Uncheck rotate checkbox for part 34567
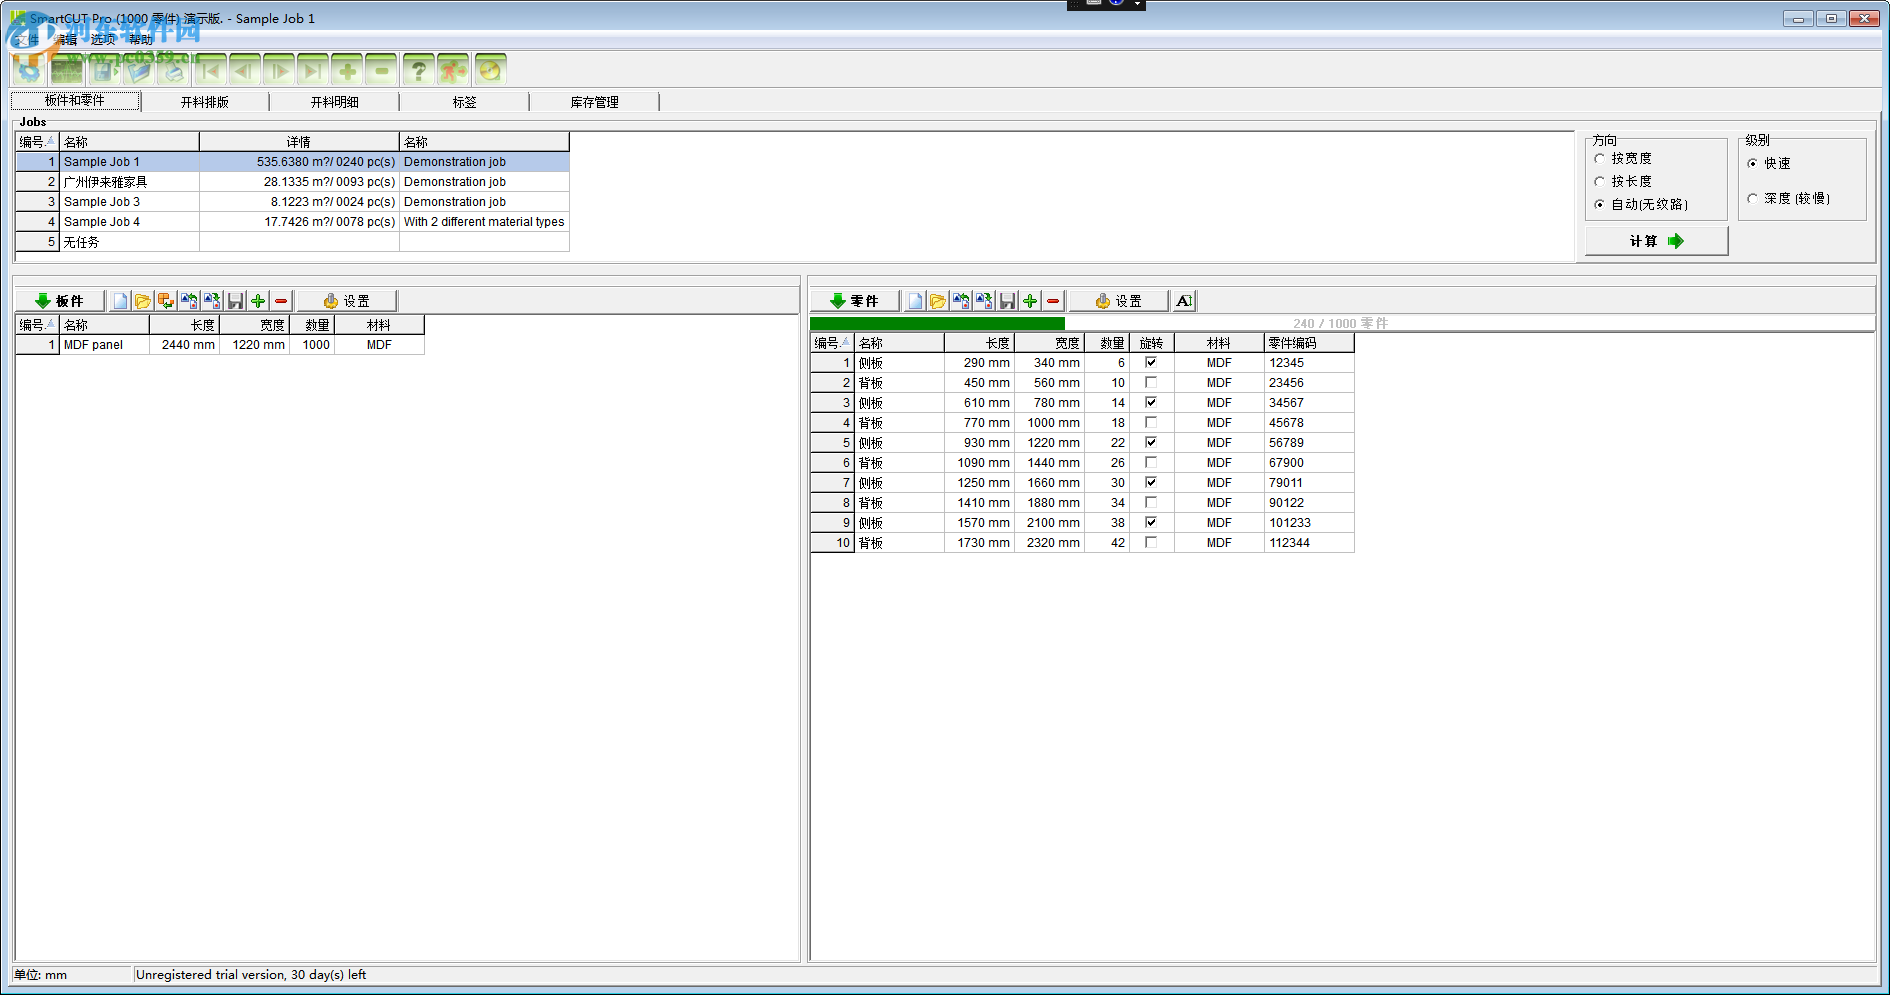Image resolution: width=1890 pixels, height=995 pixels. [1151, 403]
